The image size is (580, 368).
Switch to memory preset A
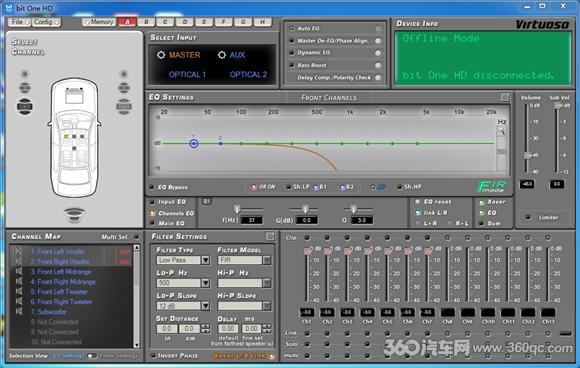[x=127, y=22]
